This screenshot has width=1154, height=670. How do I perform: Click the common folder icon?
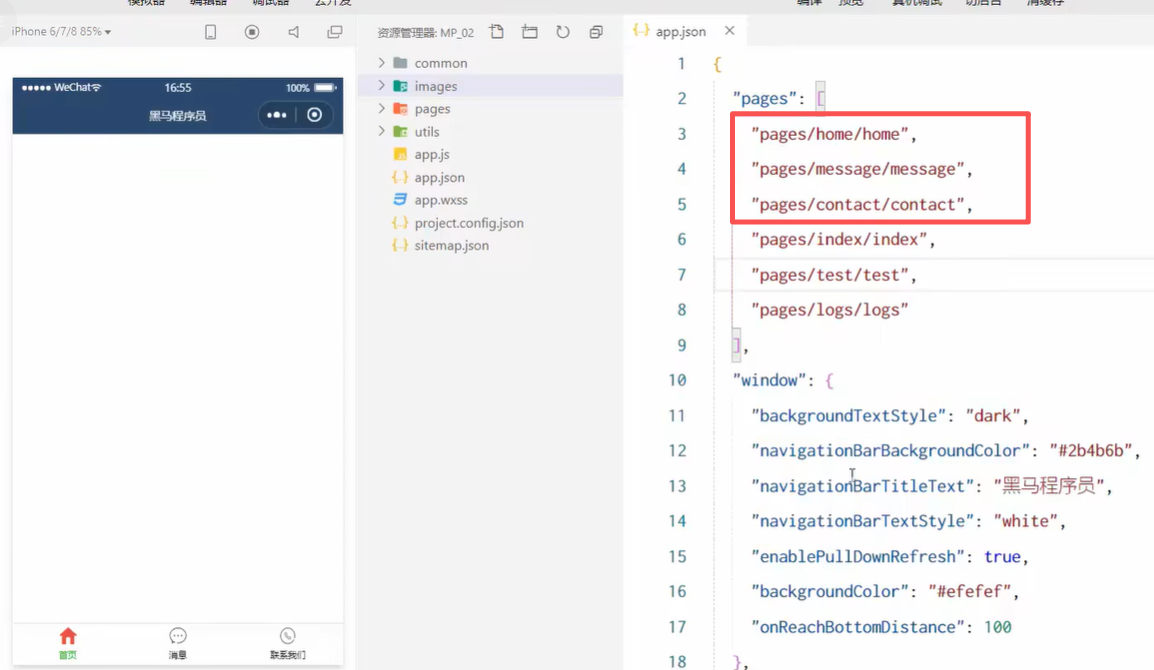(400, 63)
